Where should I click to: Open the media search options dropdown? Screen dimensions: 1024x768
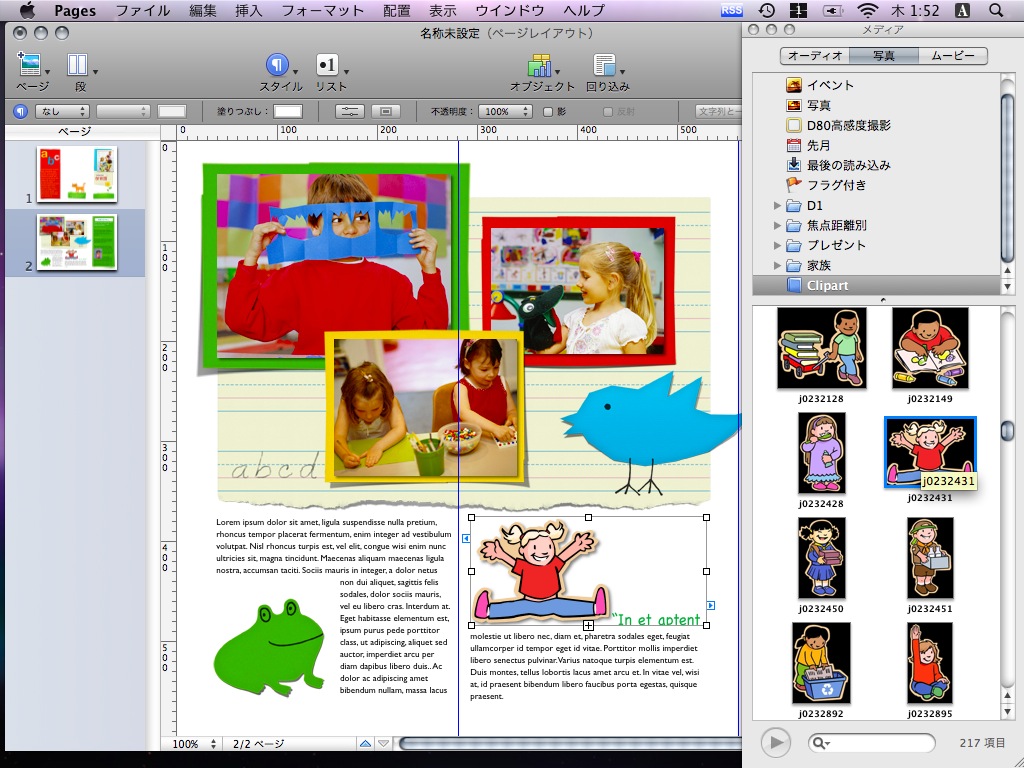click(x=820, y=743)
